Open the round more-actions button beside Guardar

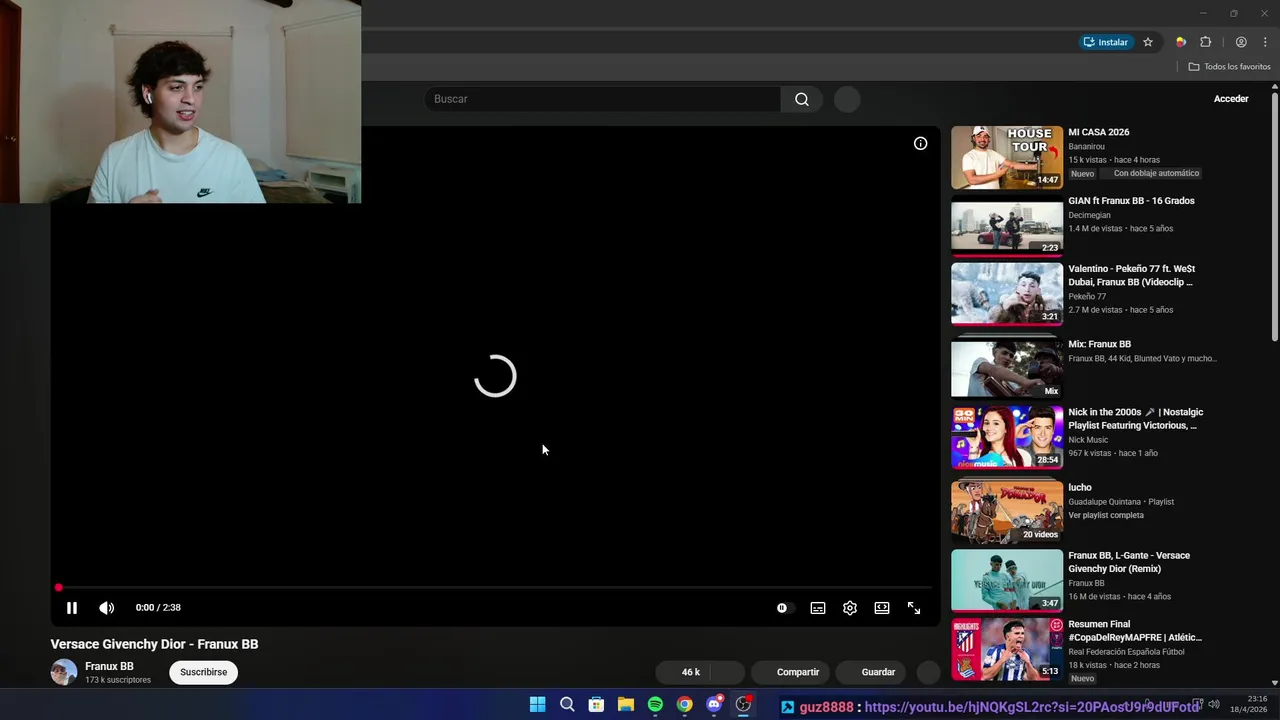tap(928, 672)
